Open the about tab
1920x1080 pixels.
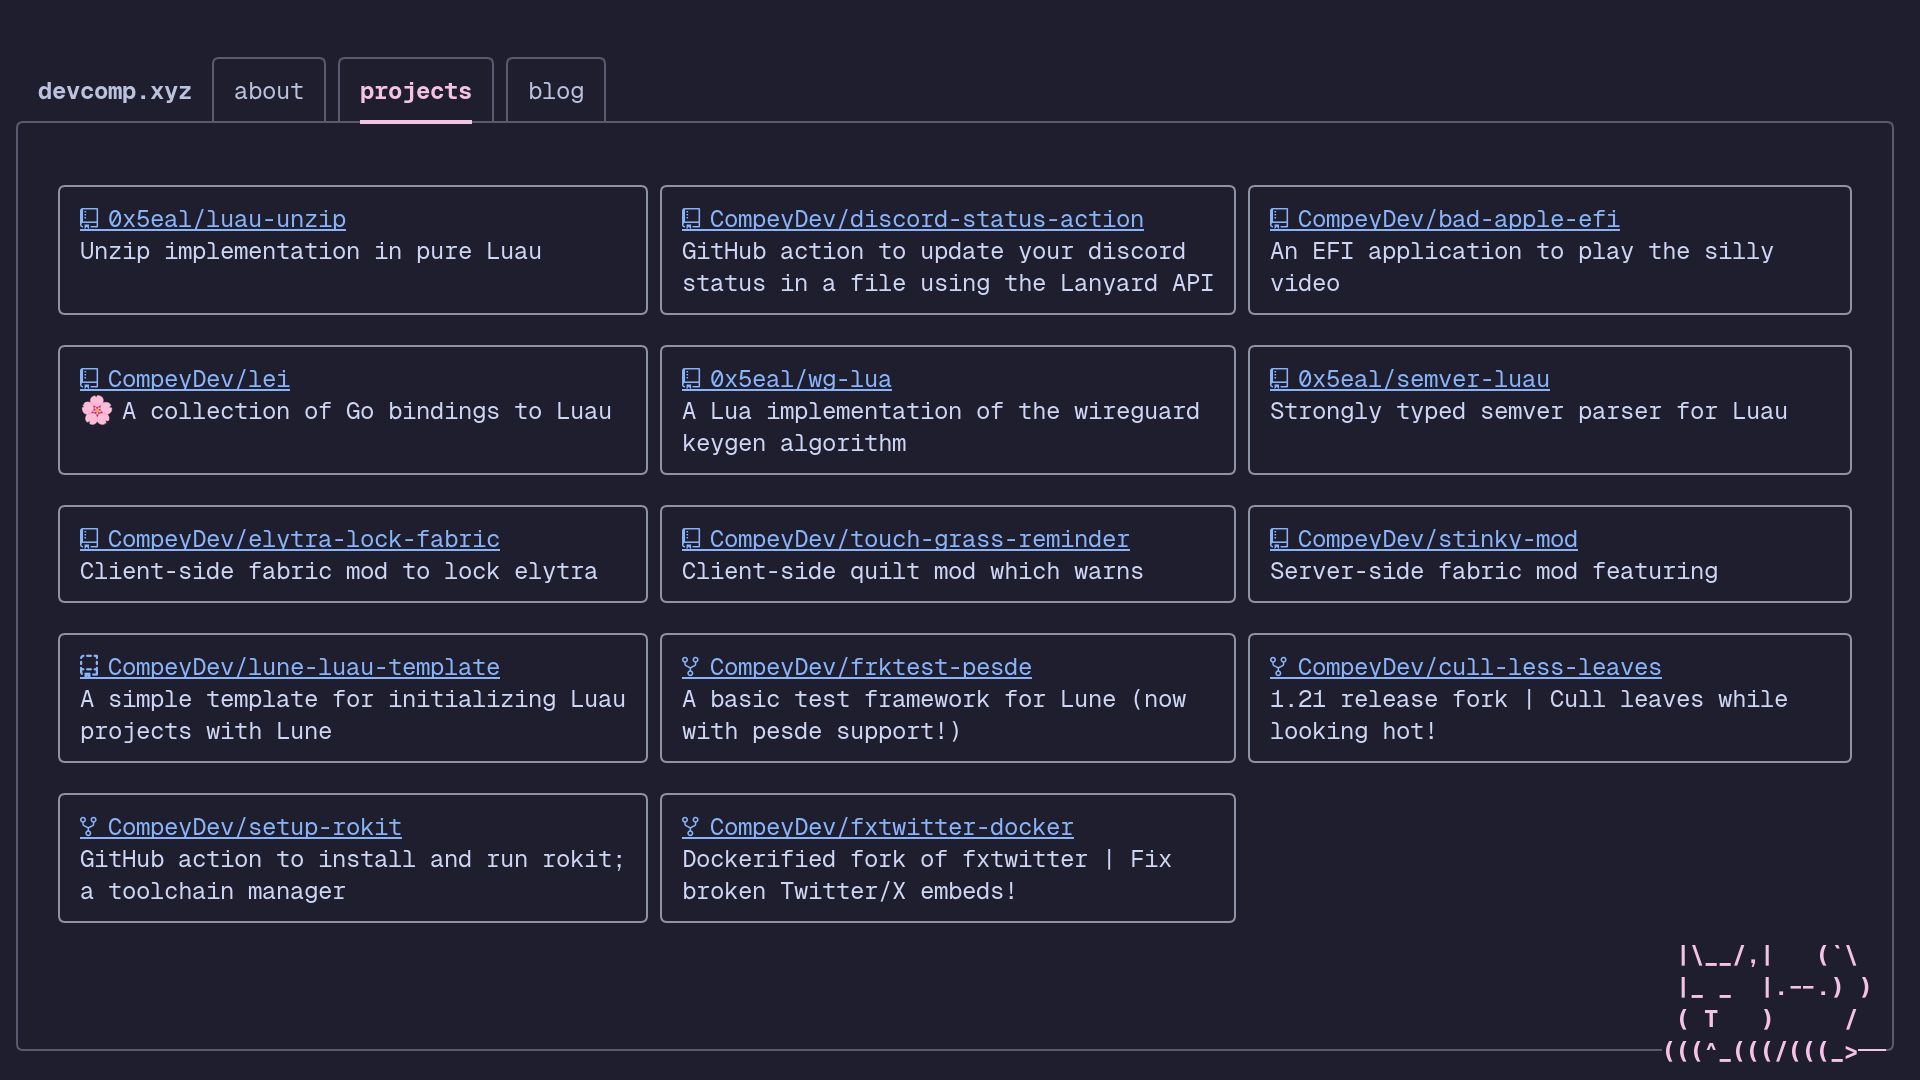click(269, 91)
